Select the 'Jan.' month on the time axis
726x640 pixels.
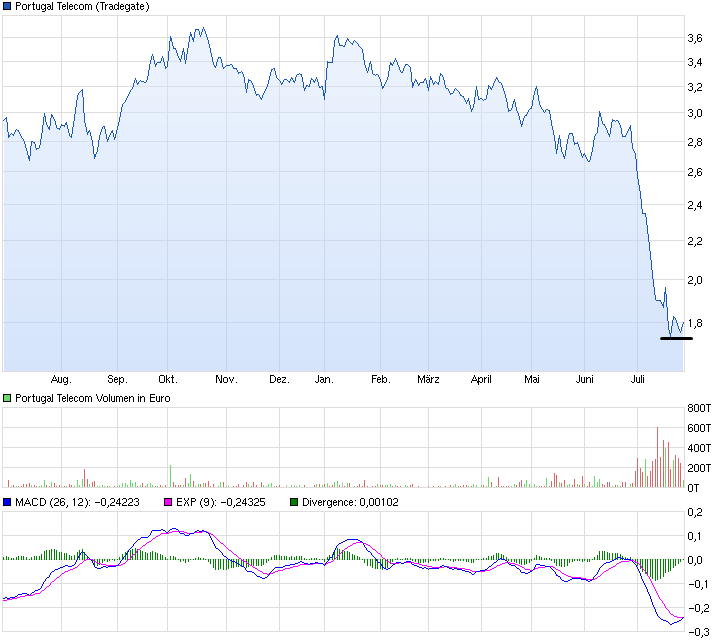point(324,380)
